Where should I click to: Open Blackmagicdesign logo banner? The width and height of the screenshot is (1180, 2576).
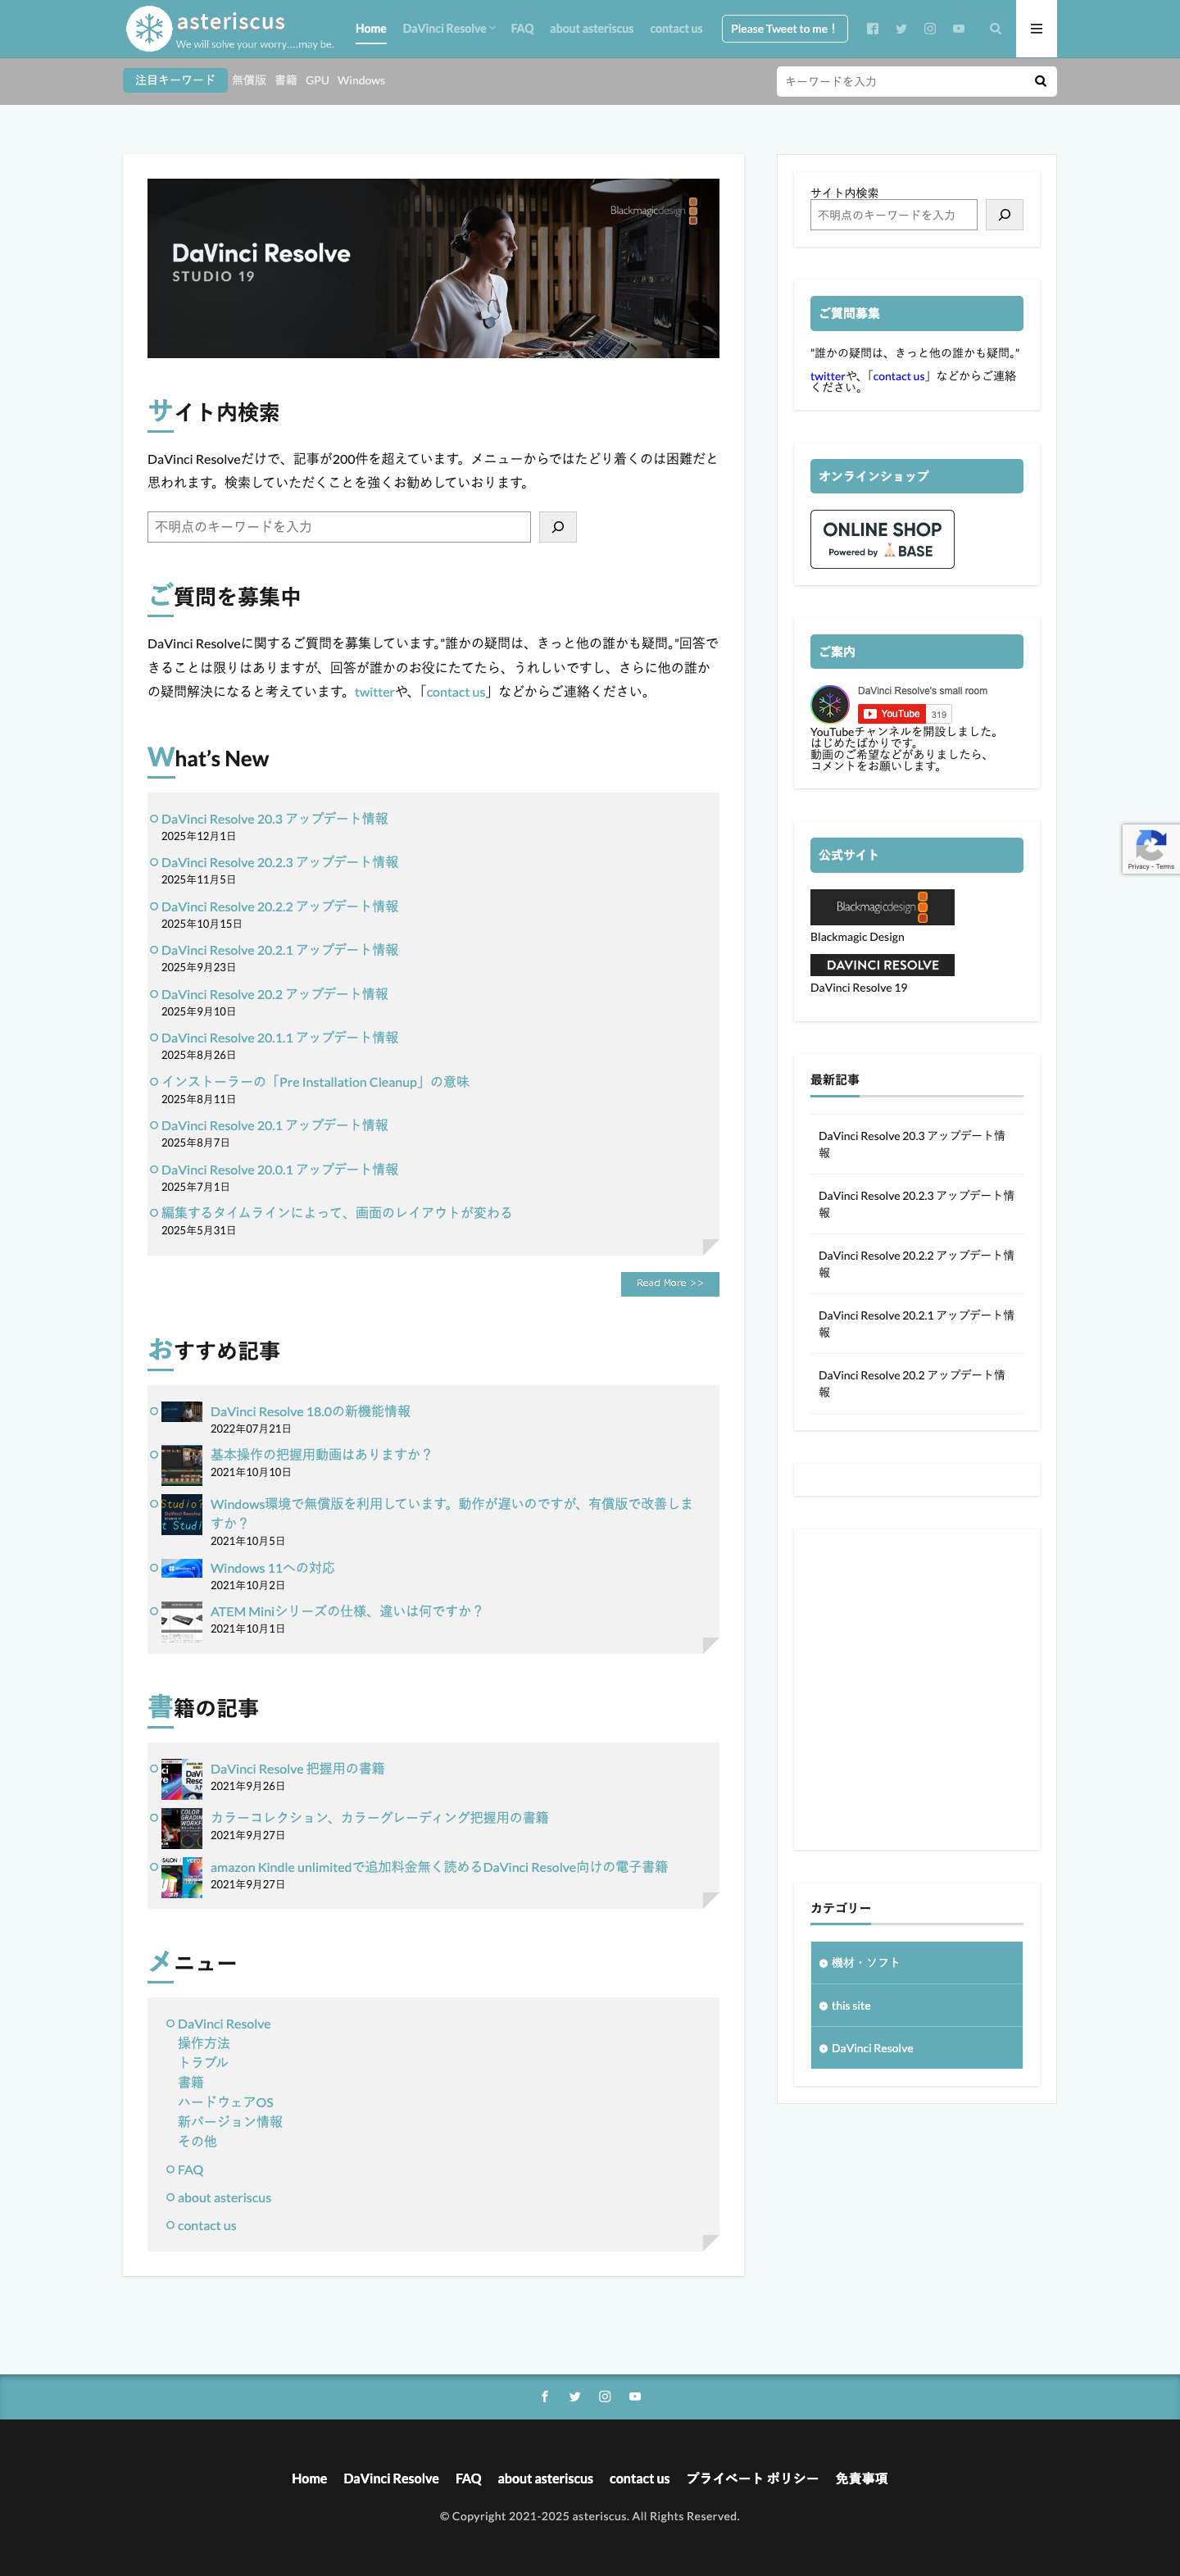click(882, 907)
